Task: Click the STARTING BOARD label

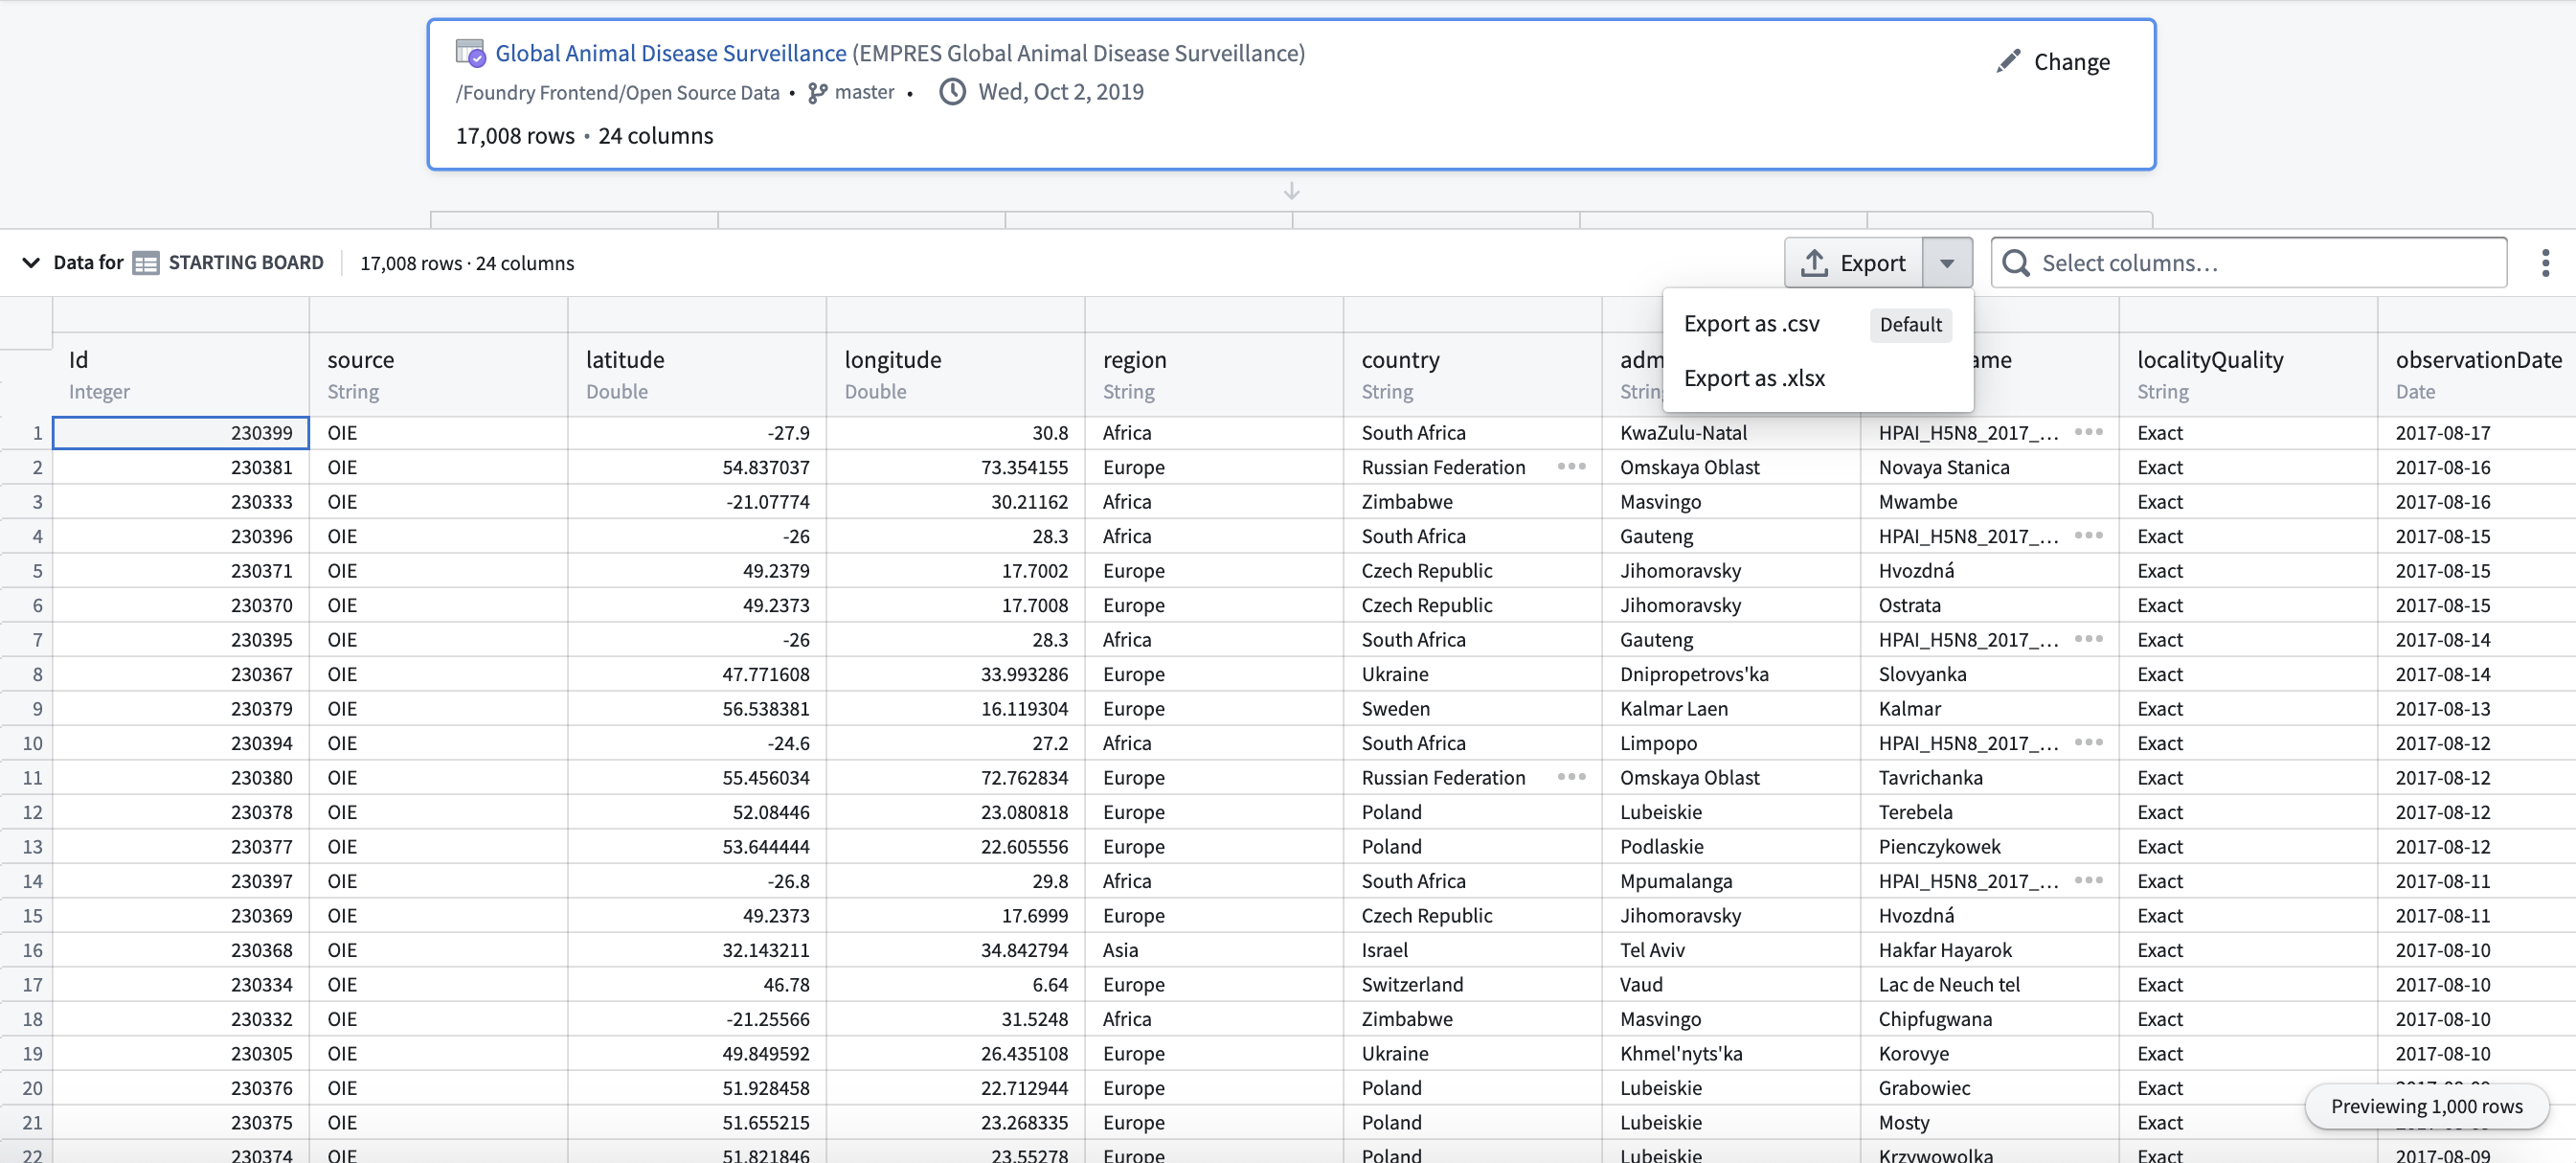Action: click(246, 263)
